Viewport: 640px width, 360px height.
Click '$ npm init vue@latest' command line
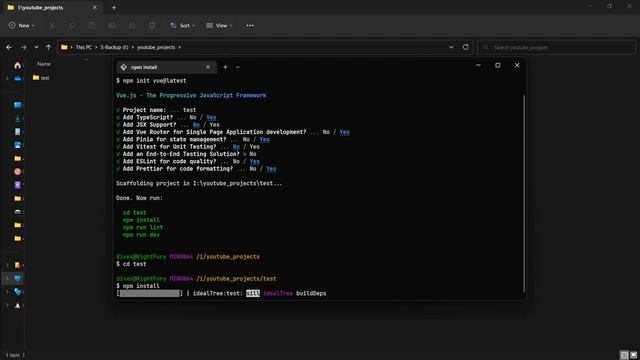point(151,80)
